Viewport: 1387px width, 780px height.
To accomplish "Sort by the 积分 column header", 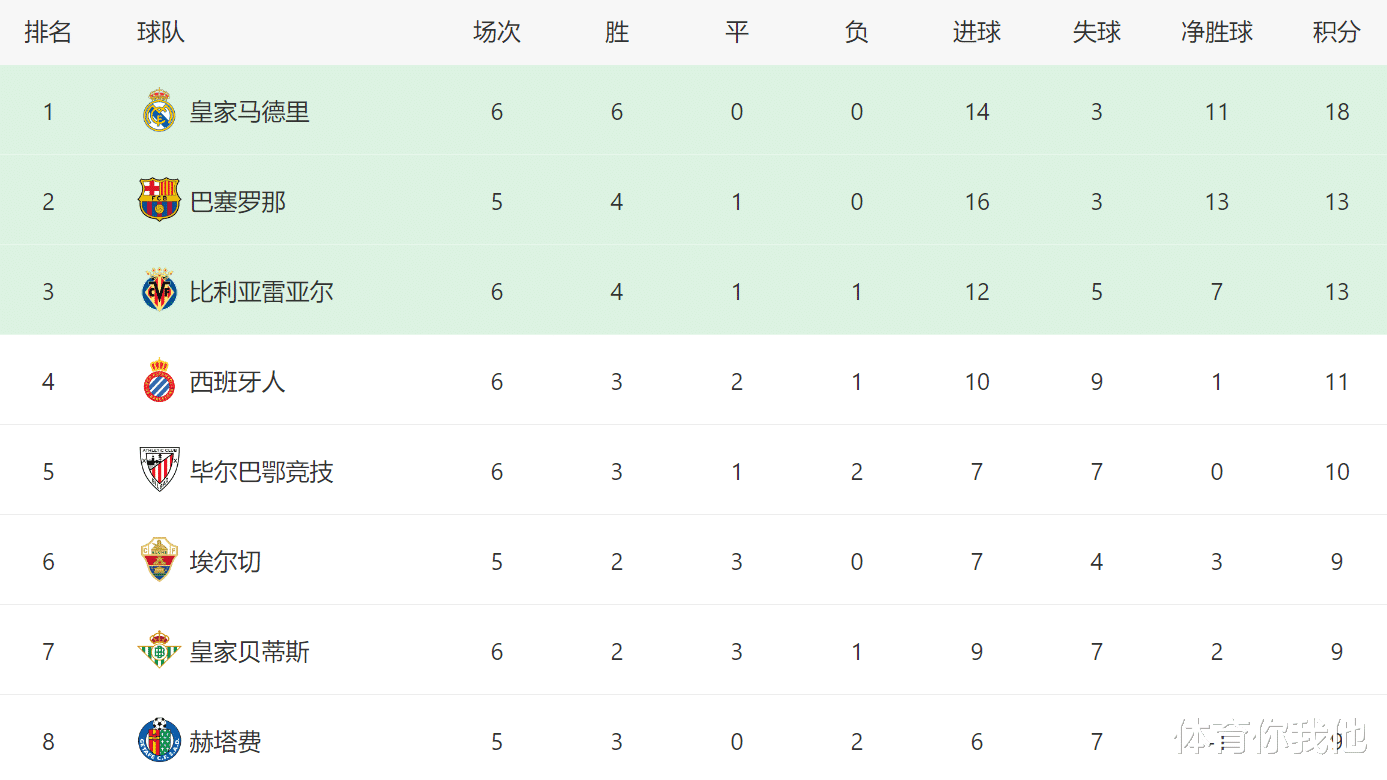I will pyautogui.click(x=1337, y=32).
